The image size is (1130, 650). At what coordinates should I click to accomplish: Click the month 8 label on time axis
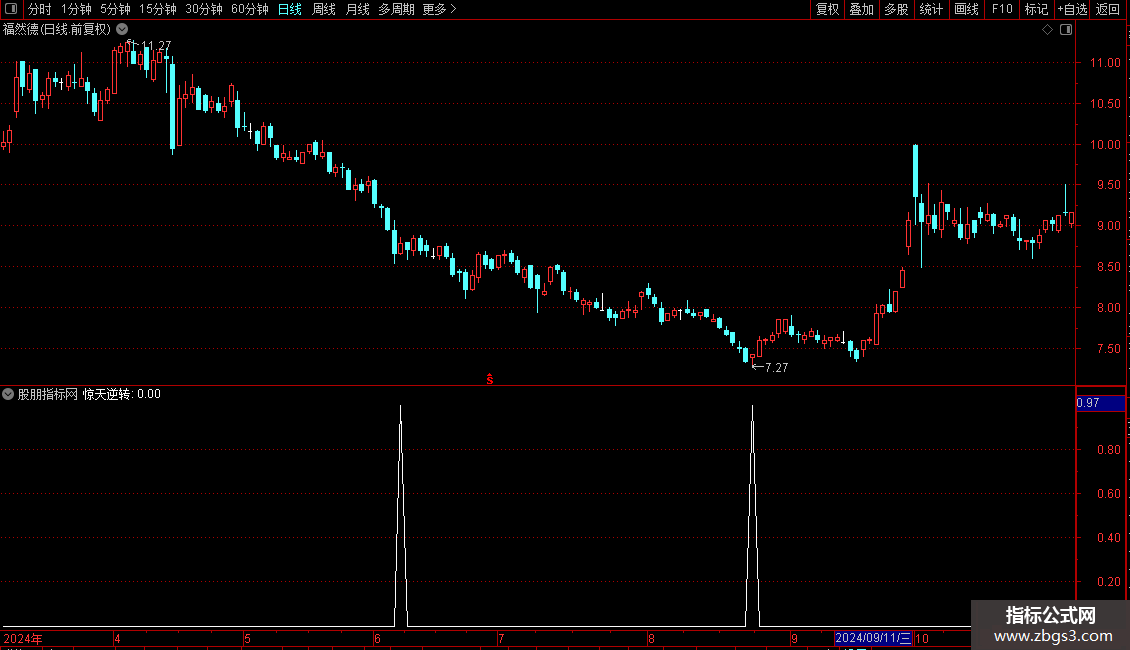click(x=651, y=638)
